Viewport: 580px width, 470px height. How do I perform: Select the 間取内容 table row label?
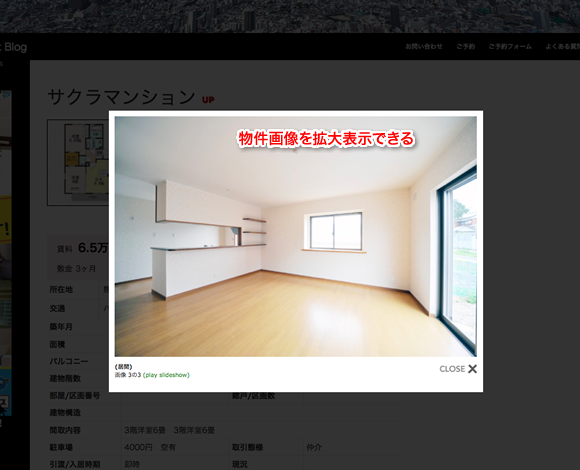click(x=65, y=430)
